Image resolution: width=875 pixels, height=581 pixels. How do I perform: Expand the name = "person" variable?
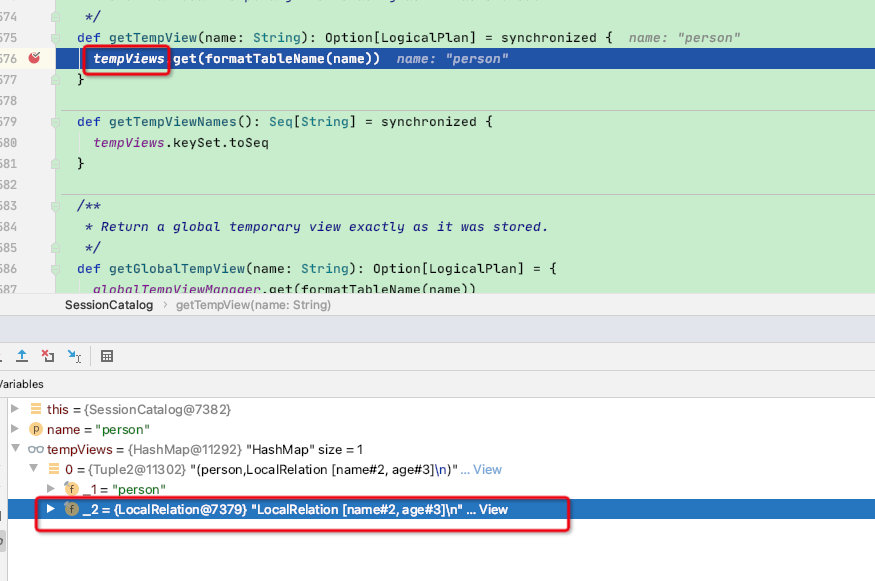pos(15,429)
